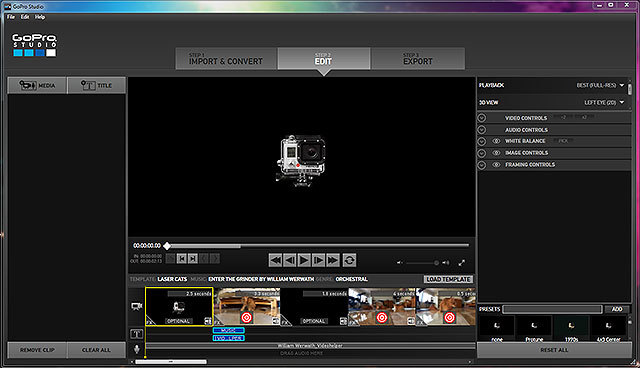Click the preset name input field
The image size is (640, 368).
tap(552, 309)
